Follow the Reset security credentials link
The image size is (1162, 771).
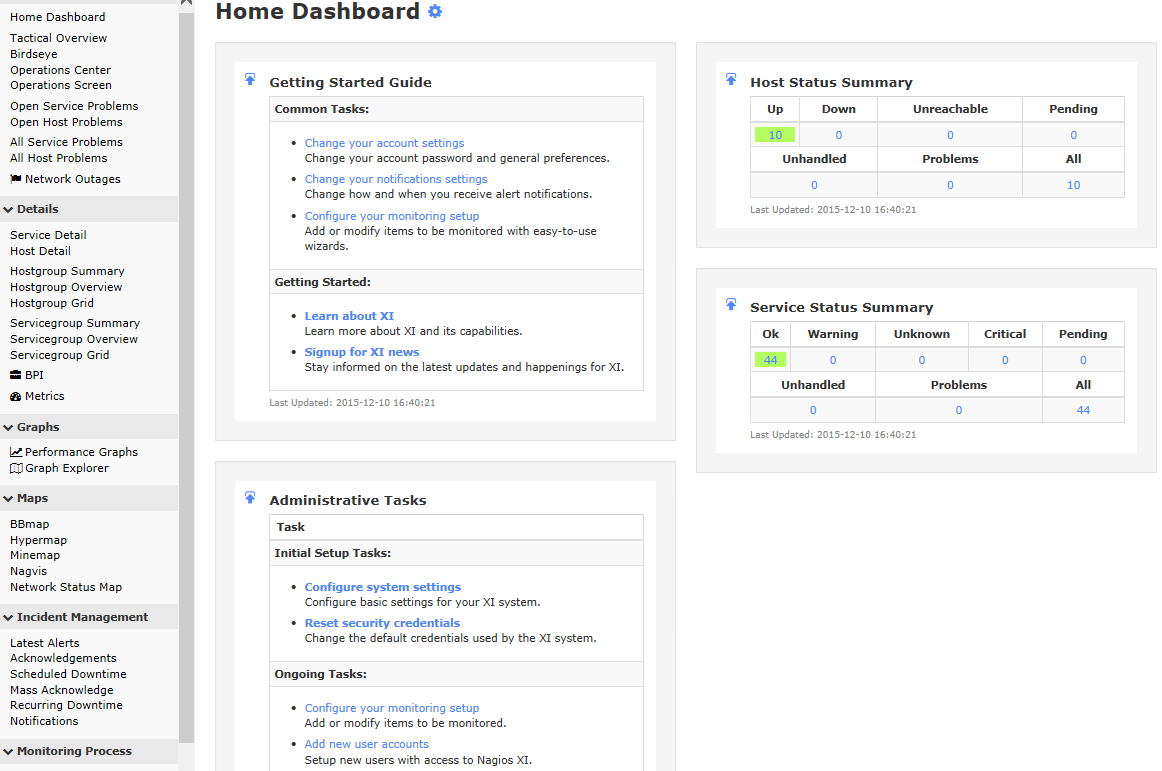382,623
